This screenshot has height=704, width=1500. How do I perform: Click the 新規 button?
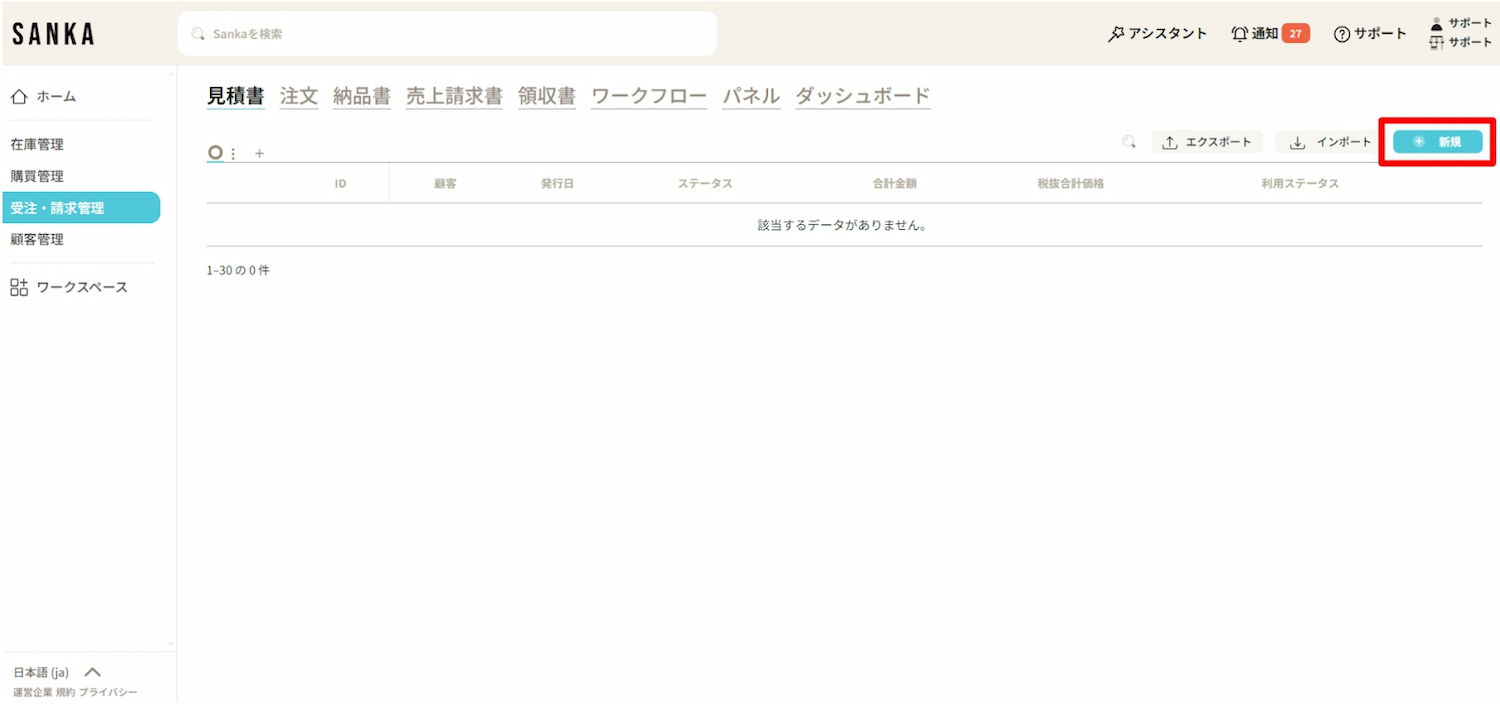[x=1438, y=142]
